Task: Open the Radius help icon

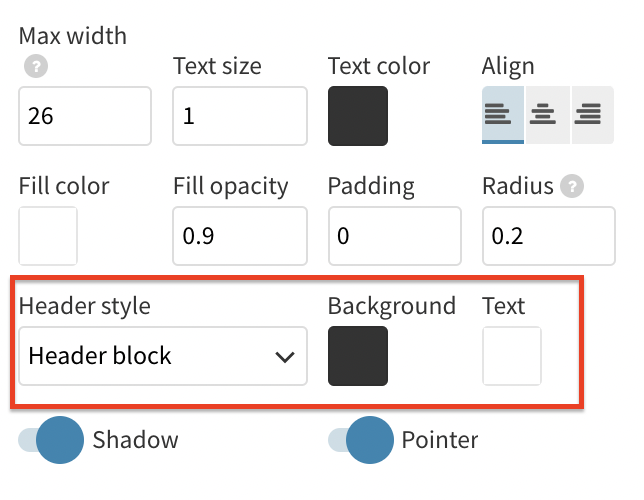Action: pos(572,186)
